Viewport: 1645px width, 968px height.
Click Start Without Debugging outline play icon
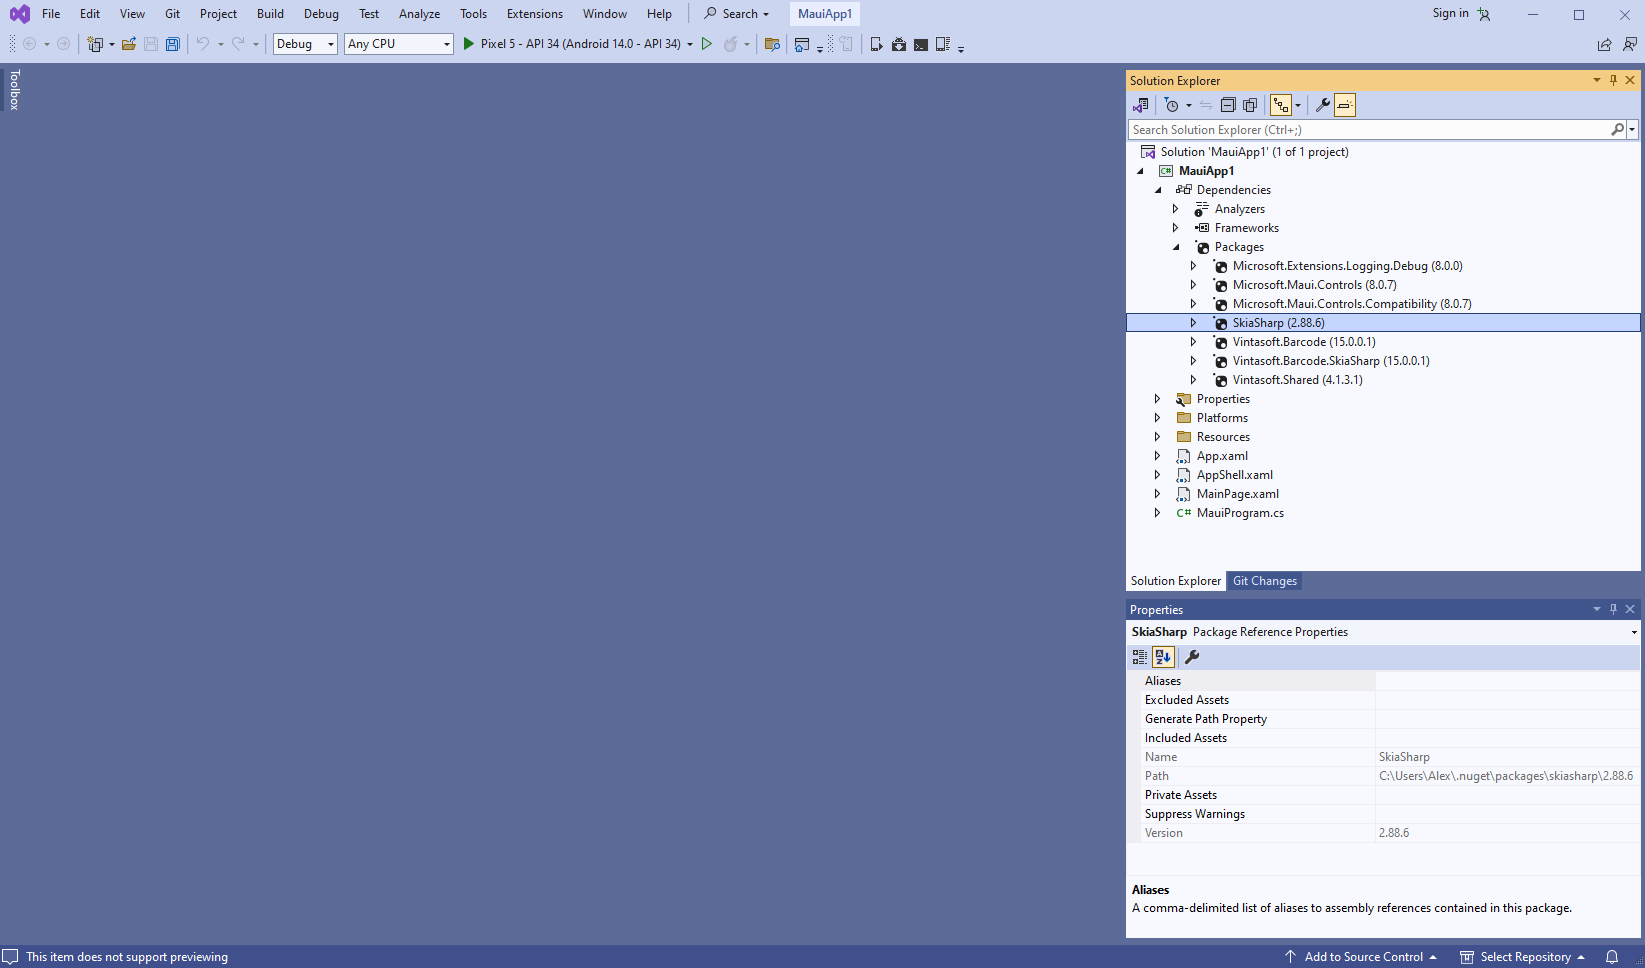pos(707,44)
